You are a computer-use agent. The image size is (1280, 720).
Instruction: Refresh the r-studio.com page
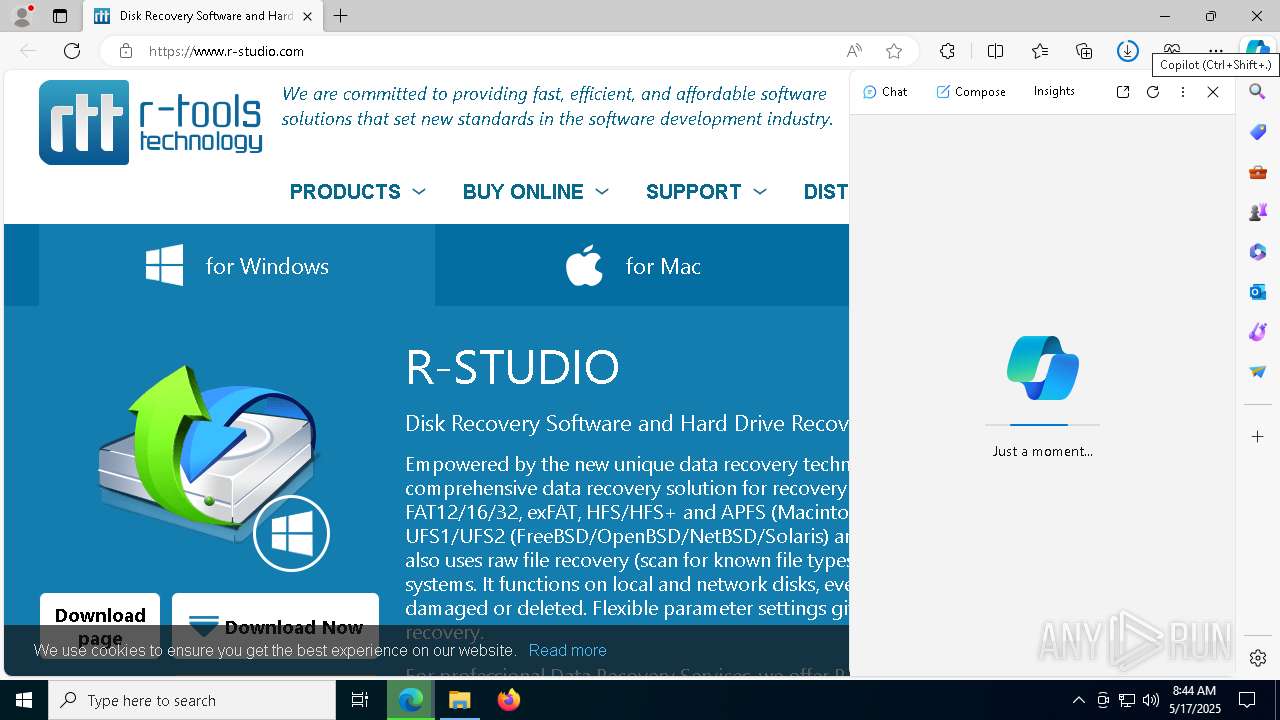point(72,51)
